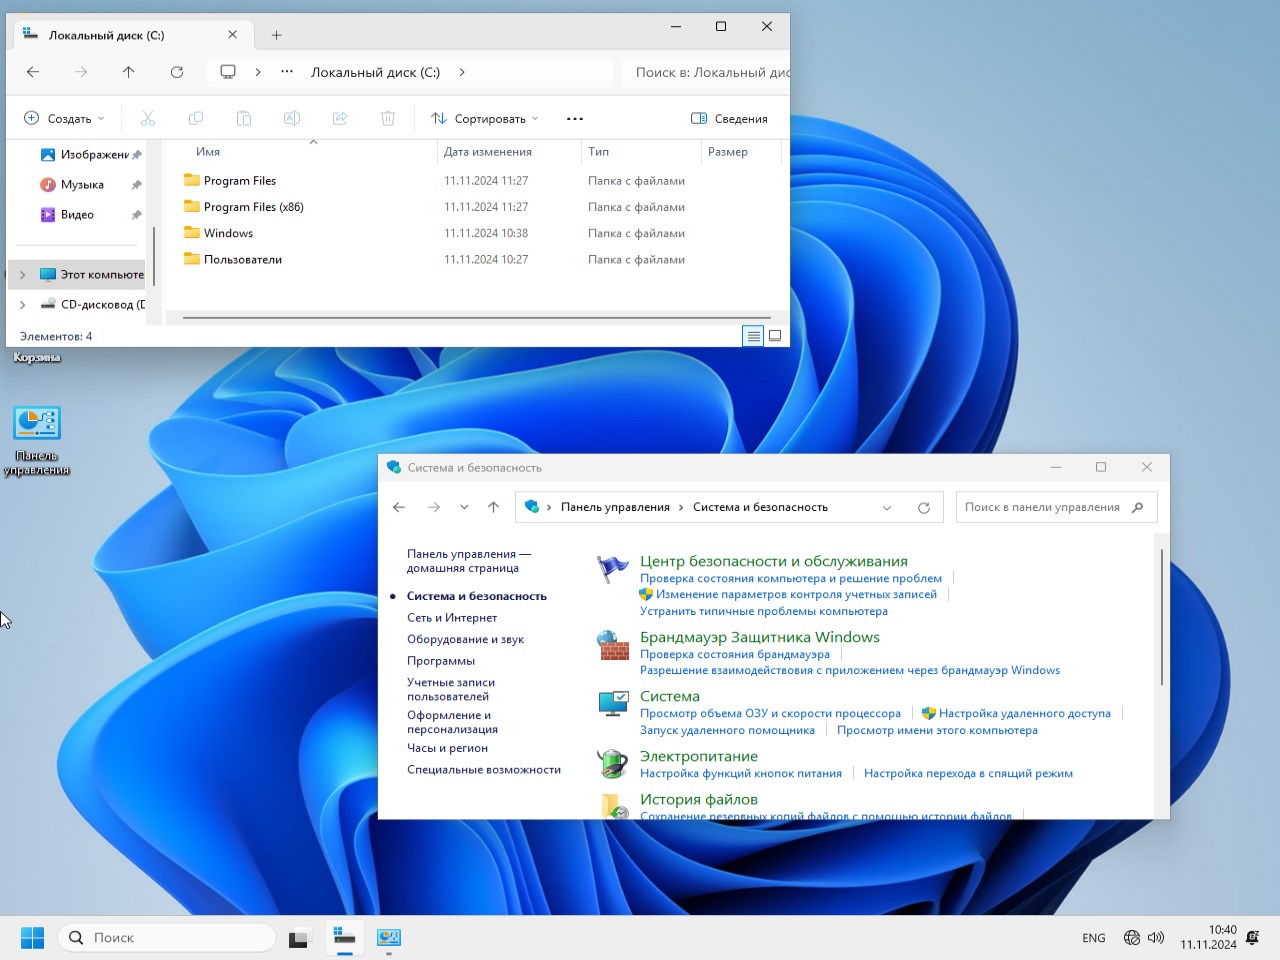
Task: Open Task View on the taskbar
Action: (x=298, y=937)
